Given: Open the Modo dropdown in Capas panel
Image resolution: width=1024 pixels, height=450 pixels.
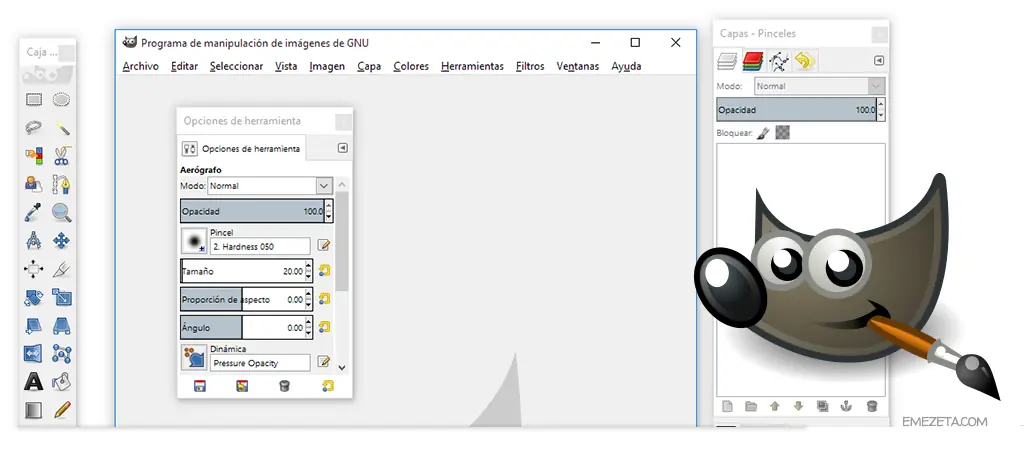Looking at the screenshot, I should point(820,86).
